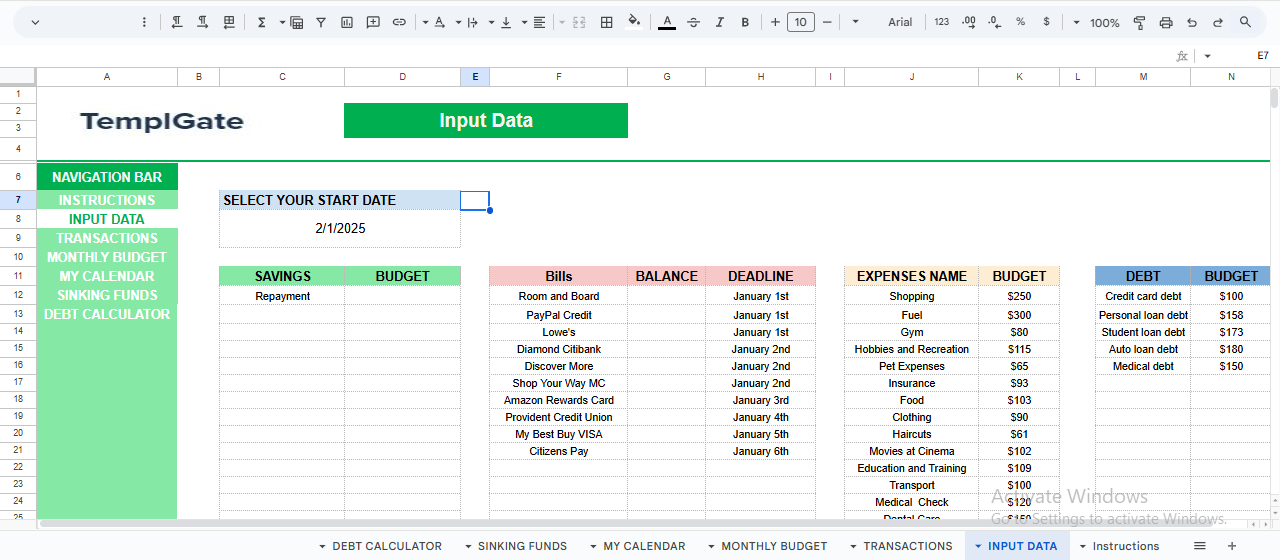Open the borders tool
Screen dimensions: 1280x560
(x=606, y=22)
